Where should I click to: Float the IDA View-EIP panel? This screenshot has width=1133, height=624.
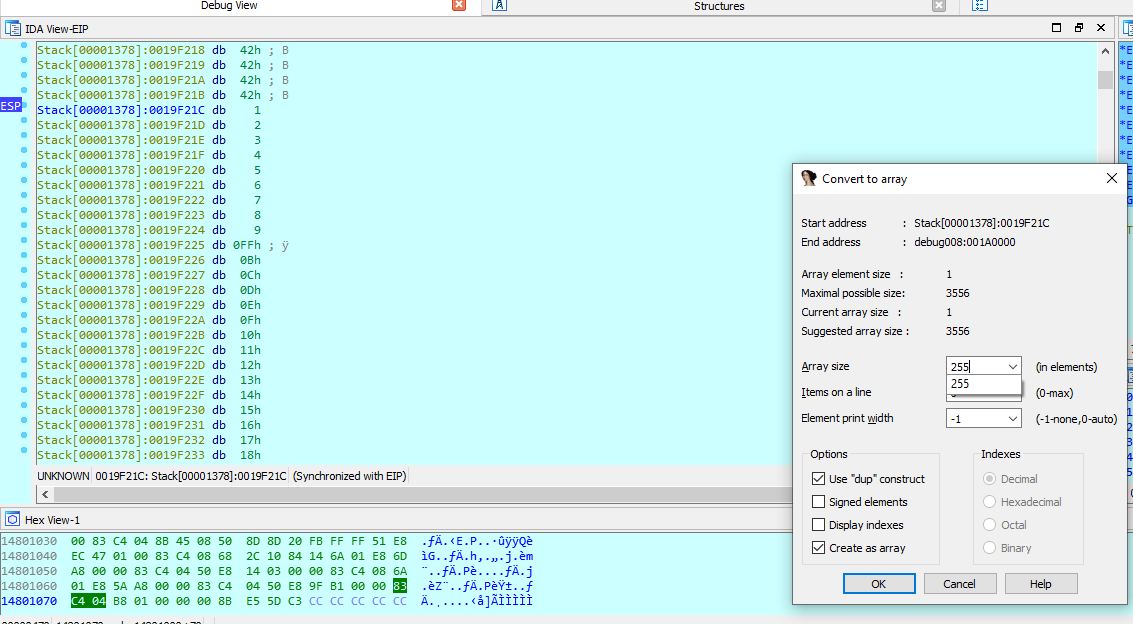pos(1079,27)
